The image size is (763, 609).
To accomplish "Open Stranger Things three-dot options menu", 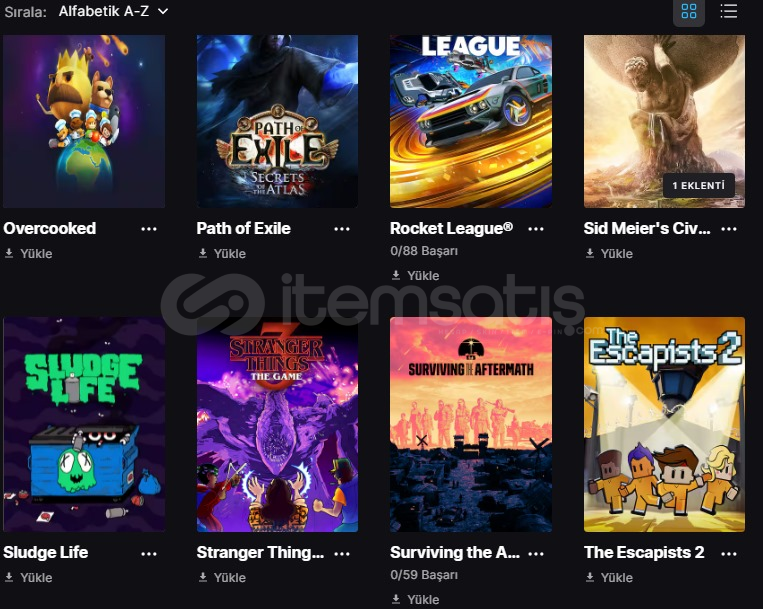I will point(342,554).
